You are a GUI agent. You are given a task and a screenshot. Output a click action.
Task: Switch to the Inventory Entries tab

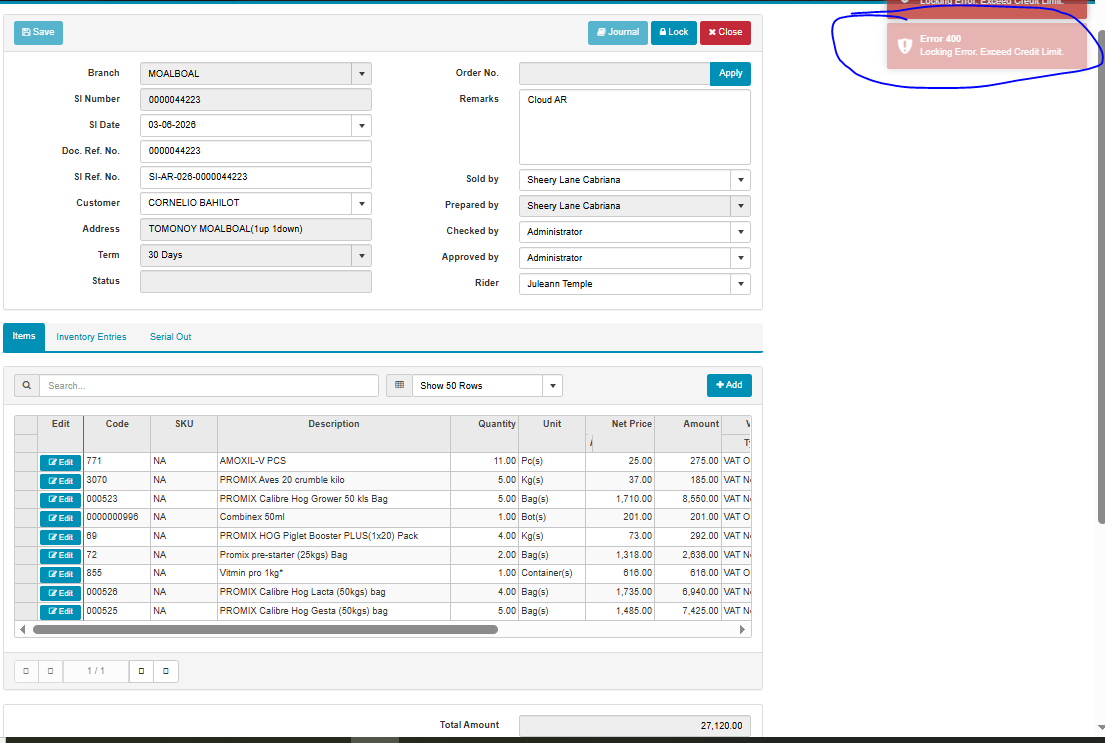click(x=91, y=337)
